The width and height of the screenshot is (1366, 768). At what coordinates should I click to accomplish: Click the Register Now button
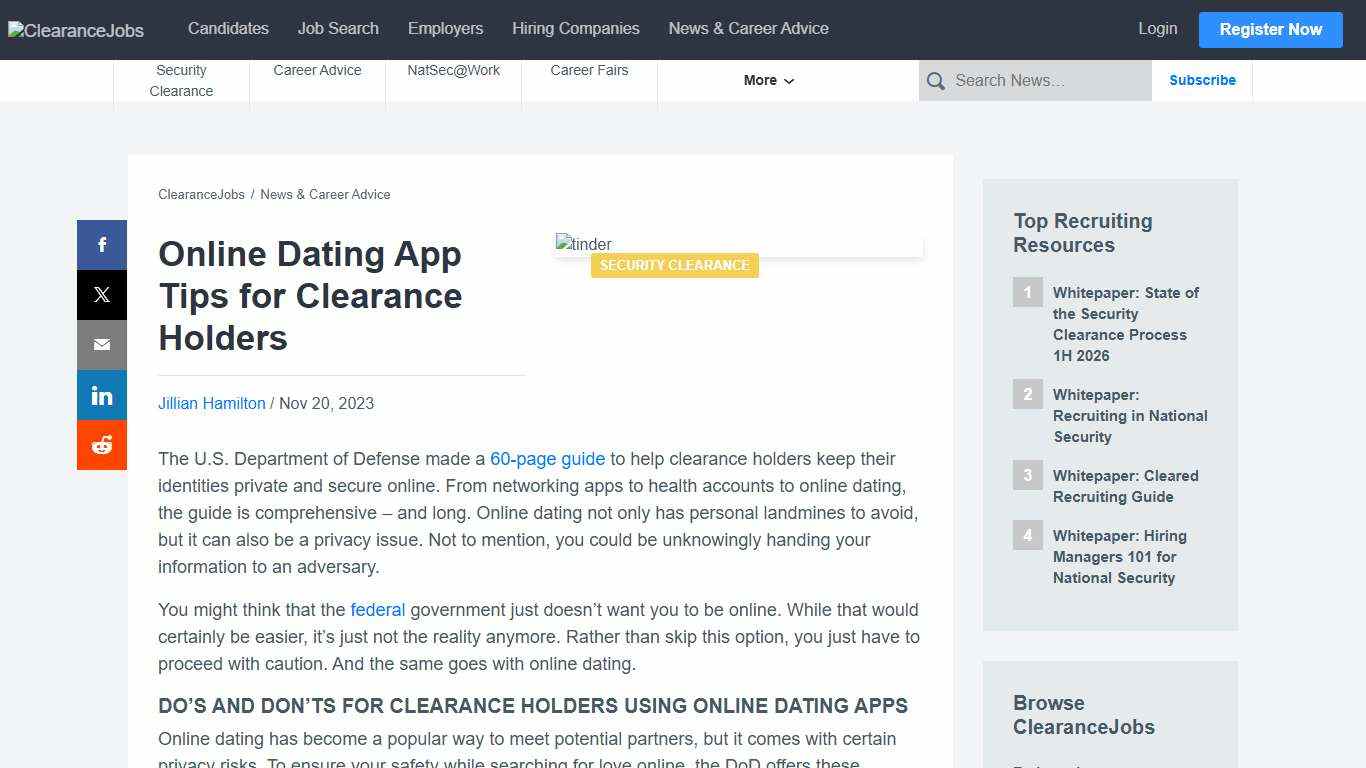pyautogui.click(x=1270, y=29)
